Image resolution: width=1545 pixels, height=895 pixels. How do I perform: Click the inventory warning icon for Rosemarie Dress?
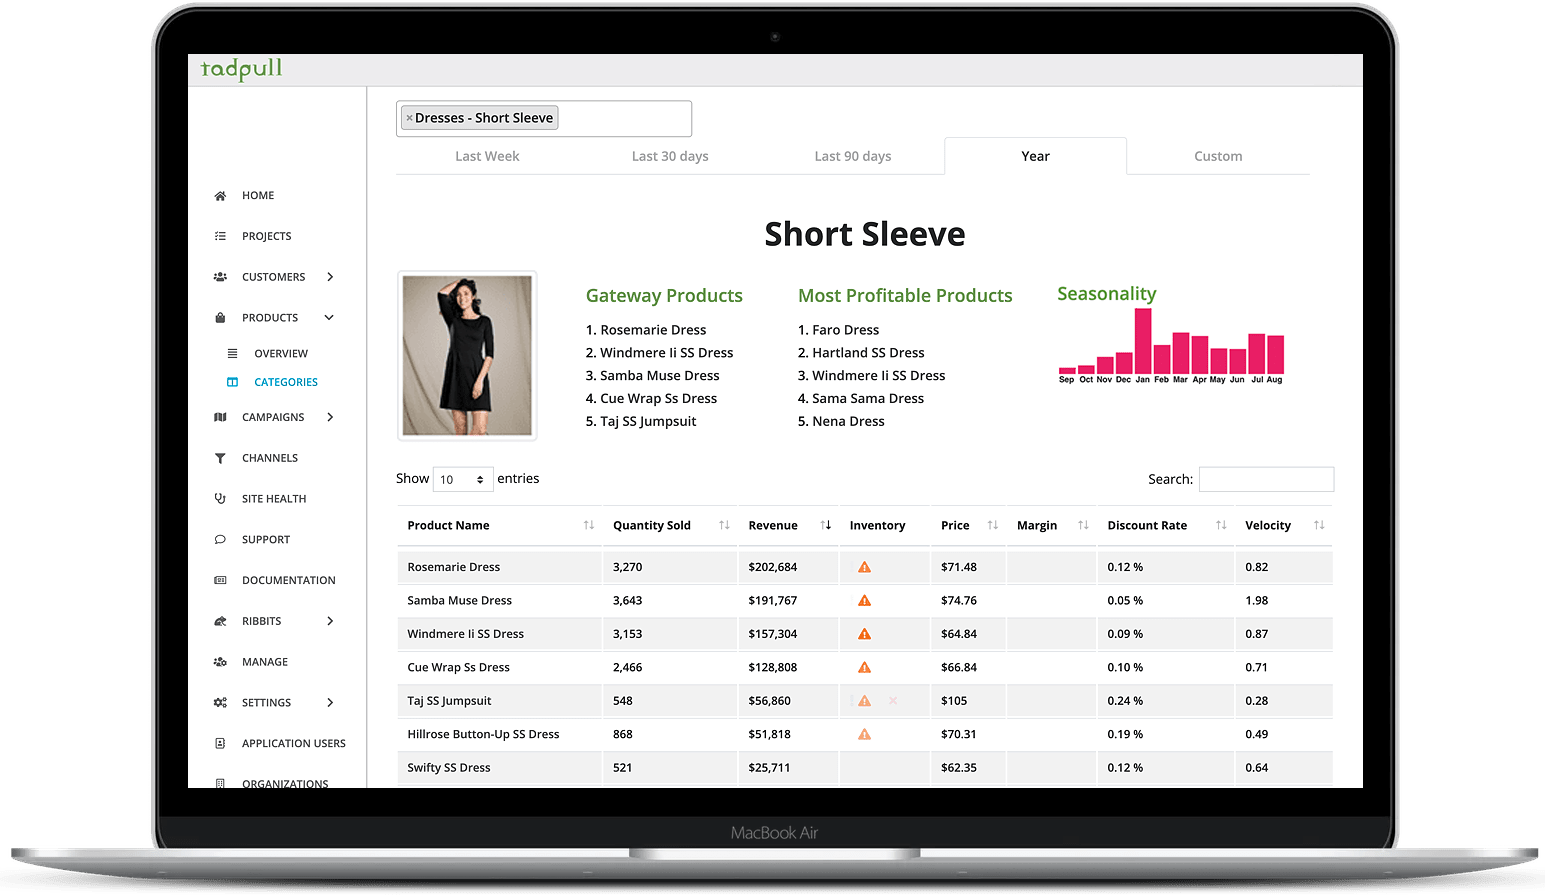pos(864,567)
